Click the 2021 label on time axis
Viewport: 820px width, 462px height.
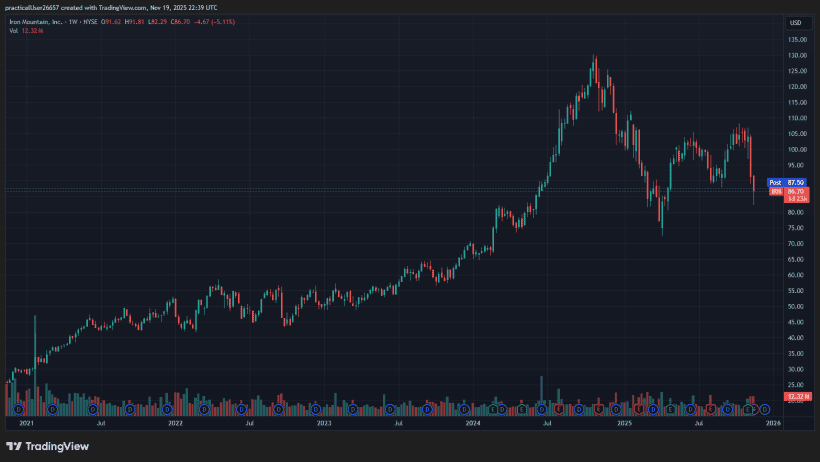pyautogui.click(x=26, y=424)
